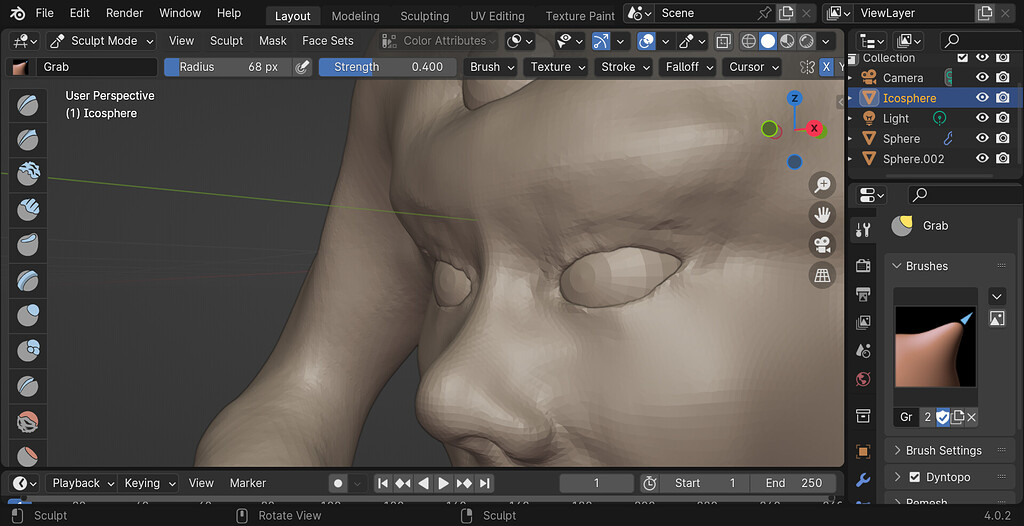Click the Strength slider
This screenshot has width=1024, height=526.
388,67
